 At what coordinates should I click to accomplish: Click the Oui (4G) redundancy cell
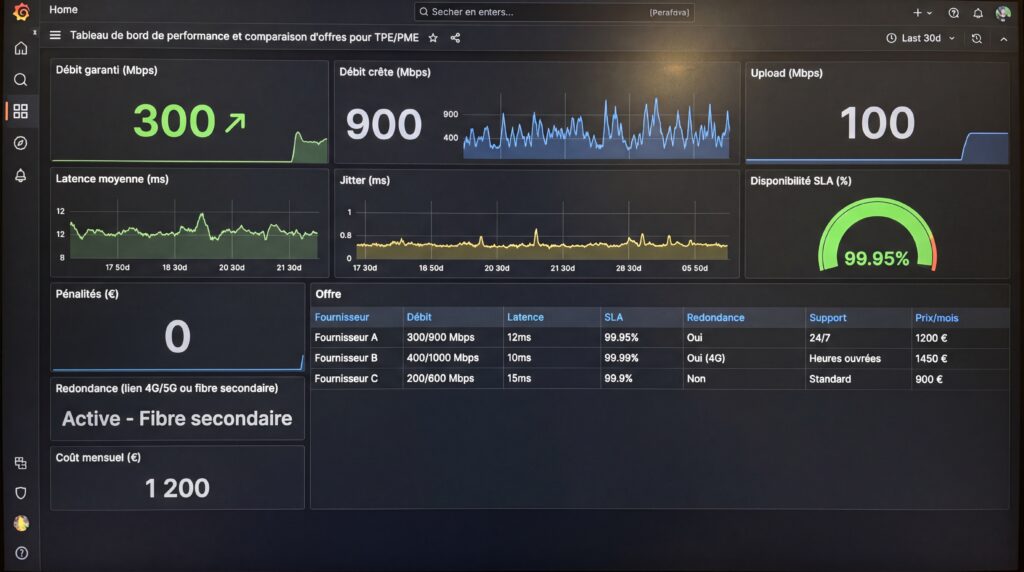705,358
